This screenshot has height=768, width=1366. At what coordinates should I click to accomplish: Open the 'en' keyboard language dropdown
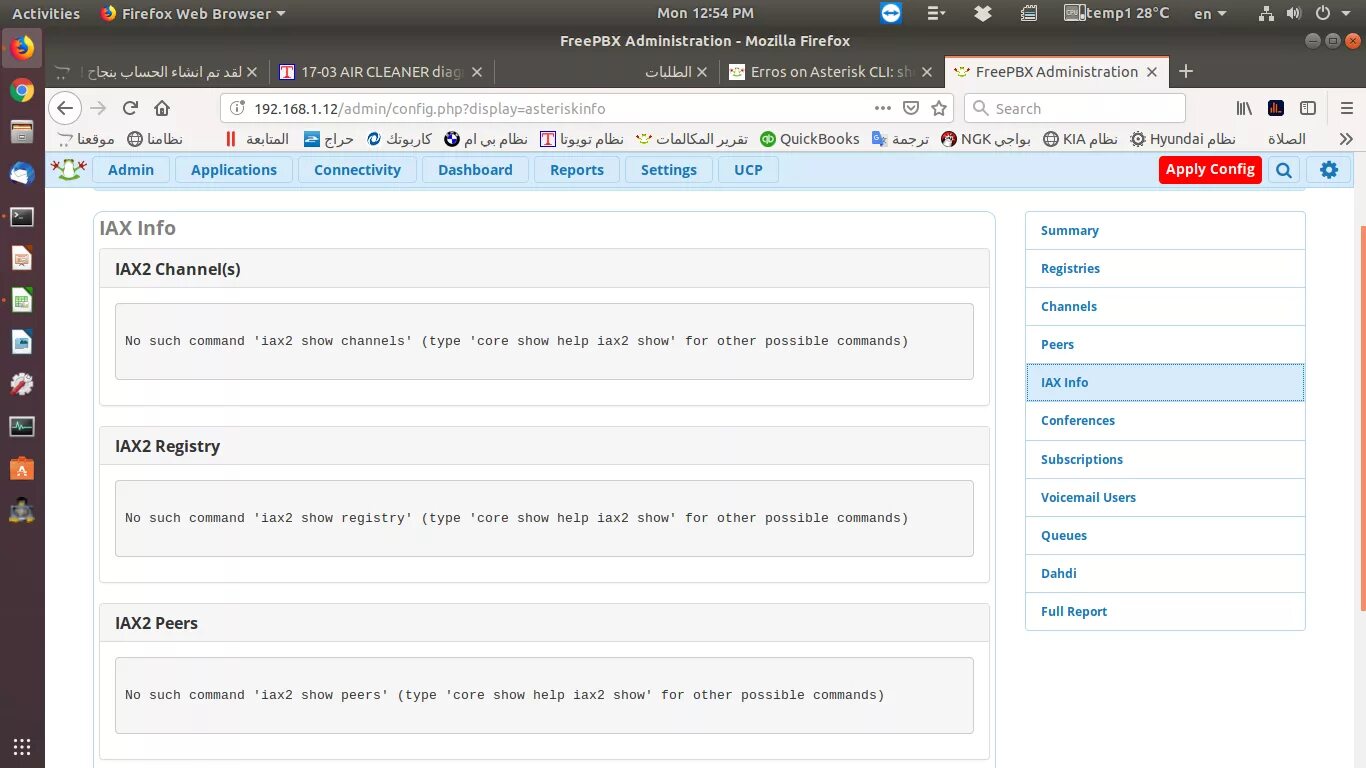(x=1210, y=13)
